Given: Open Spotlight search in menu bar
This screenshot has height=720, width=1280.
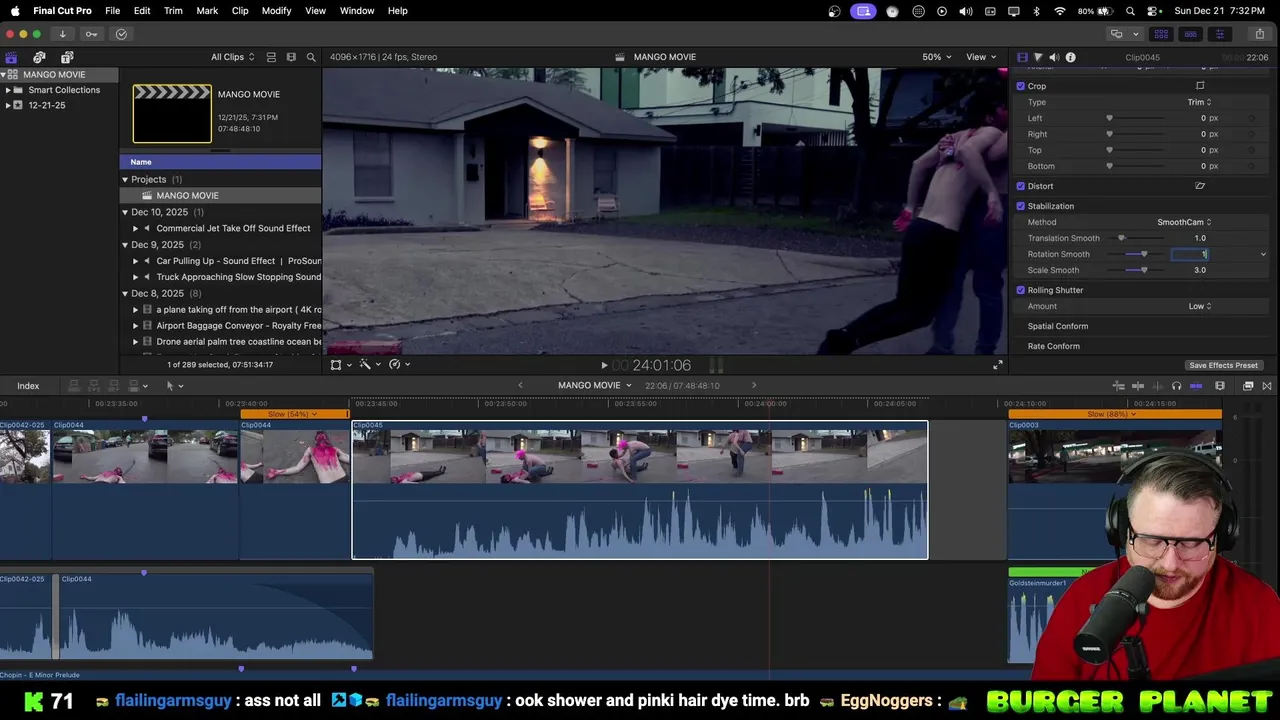Looking at the screenshot, I should [x=1131, y=11].
